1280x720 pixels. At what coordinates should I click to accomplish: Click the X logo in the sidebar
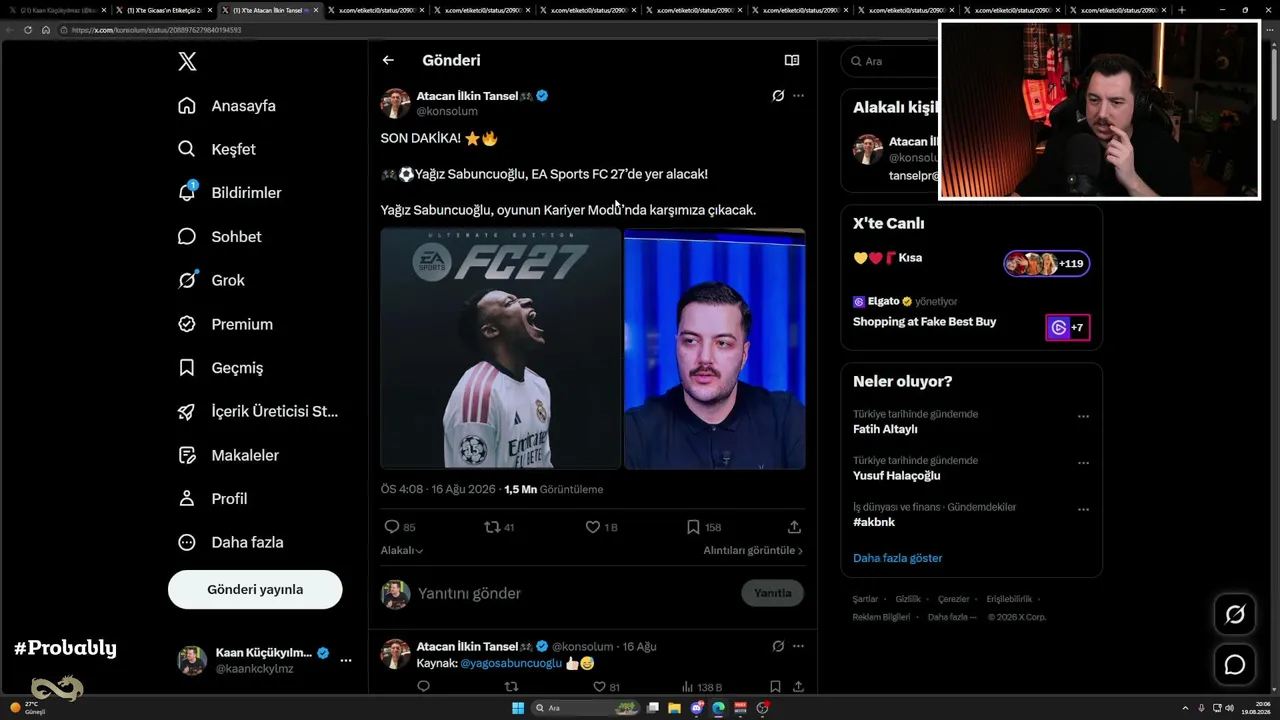point(187,61)
